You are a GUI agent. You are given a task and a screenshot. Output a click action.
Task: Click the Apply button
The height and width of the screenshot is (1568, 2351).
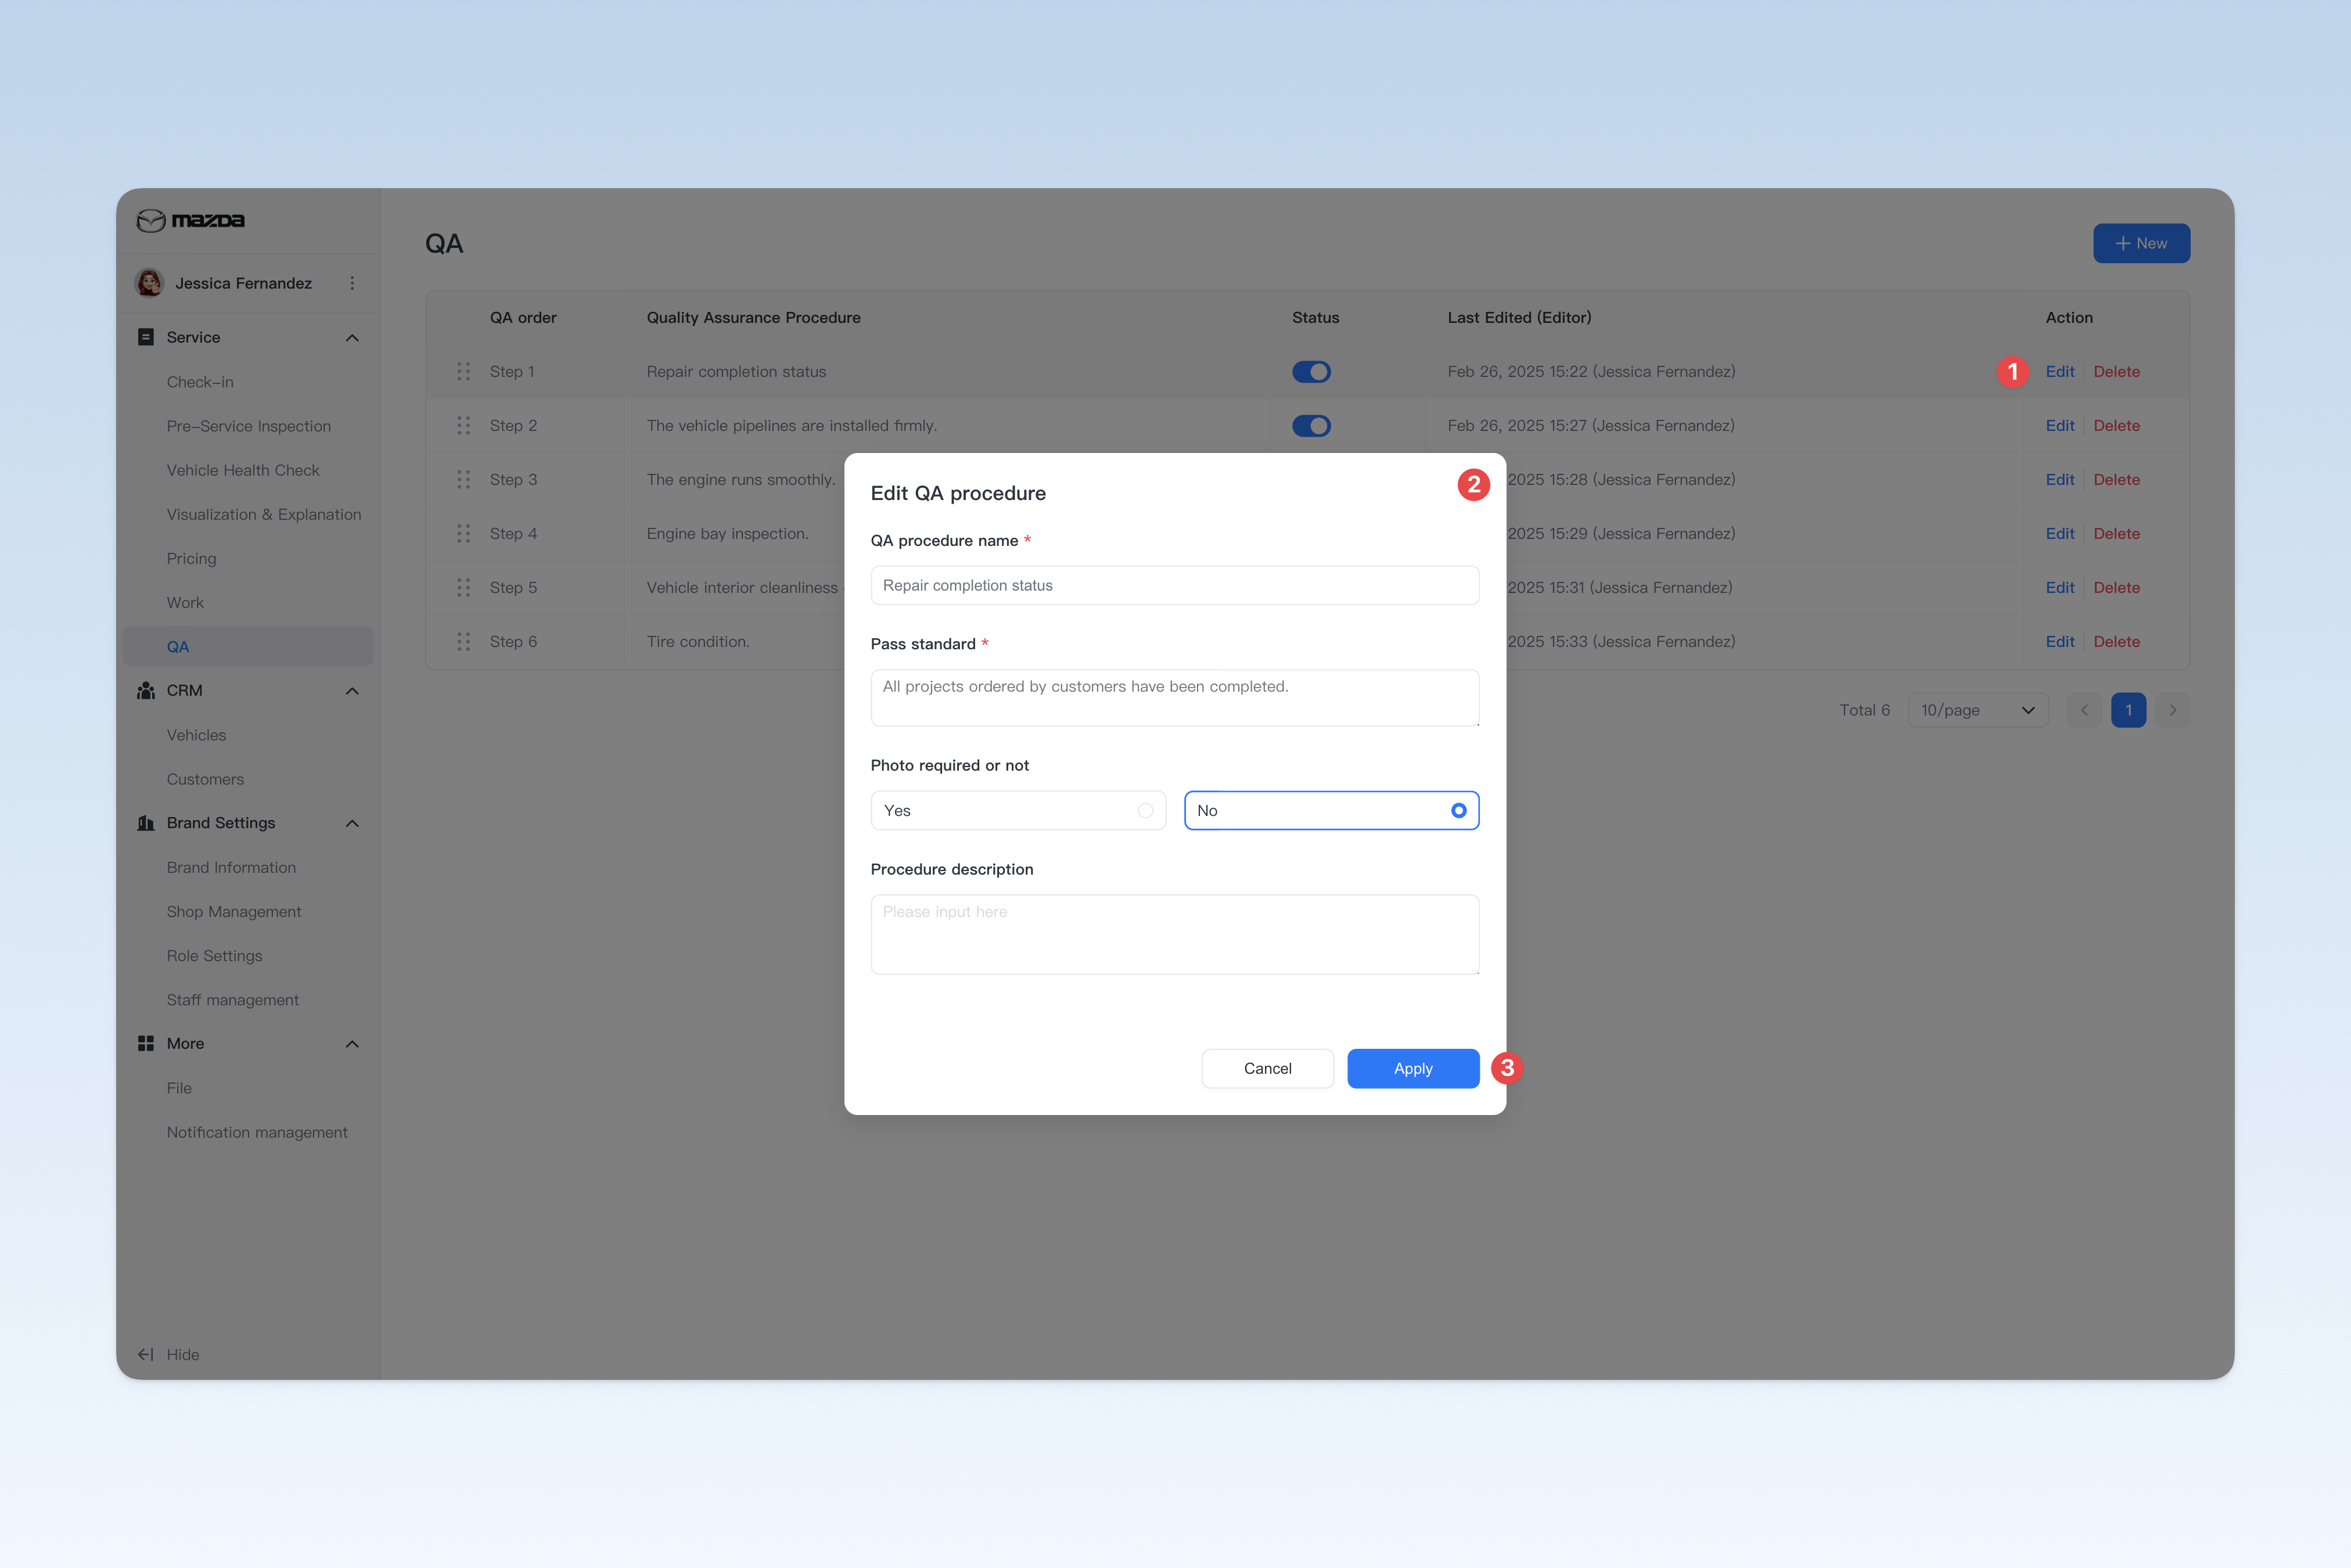[1413, 1069]
